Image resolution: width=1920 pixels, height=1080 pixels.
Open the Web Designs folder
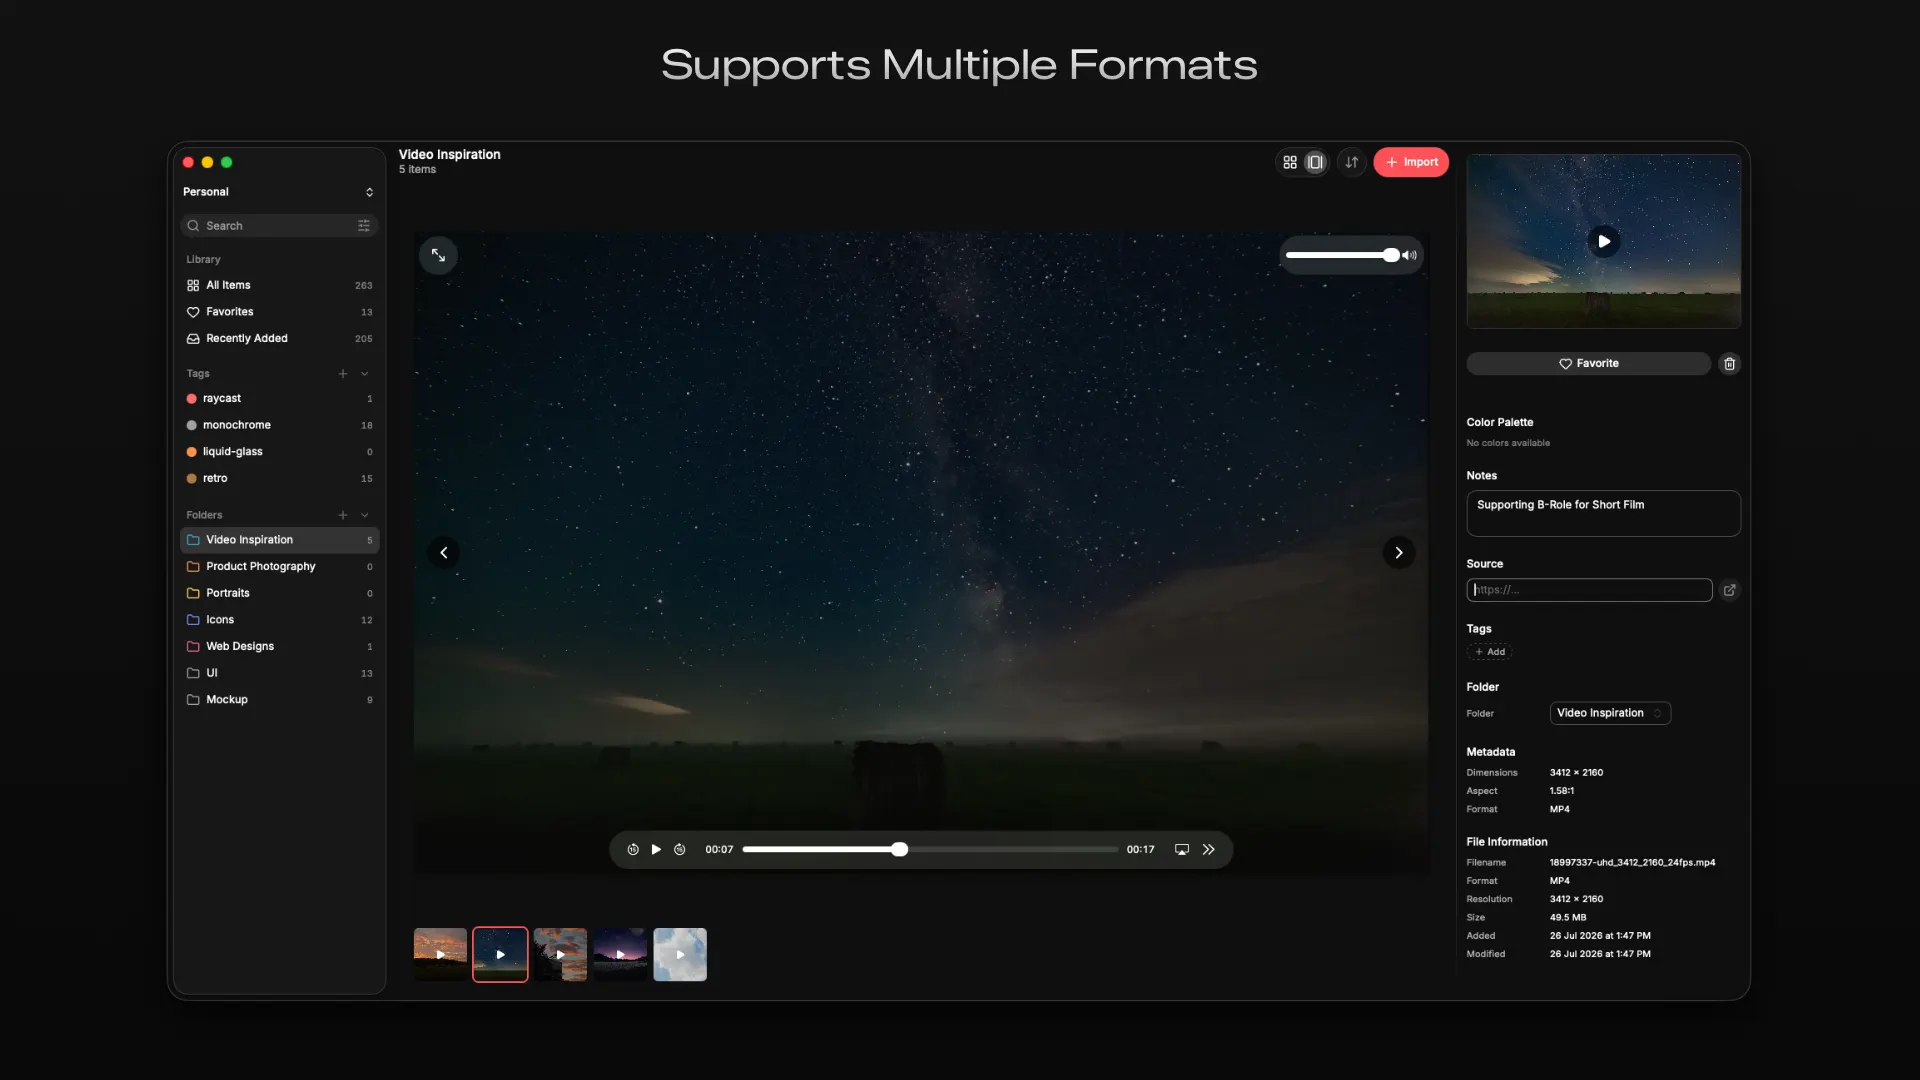(x=279, y=646)
